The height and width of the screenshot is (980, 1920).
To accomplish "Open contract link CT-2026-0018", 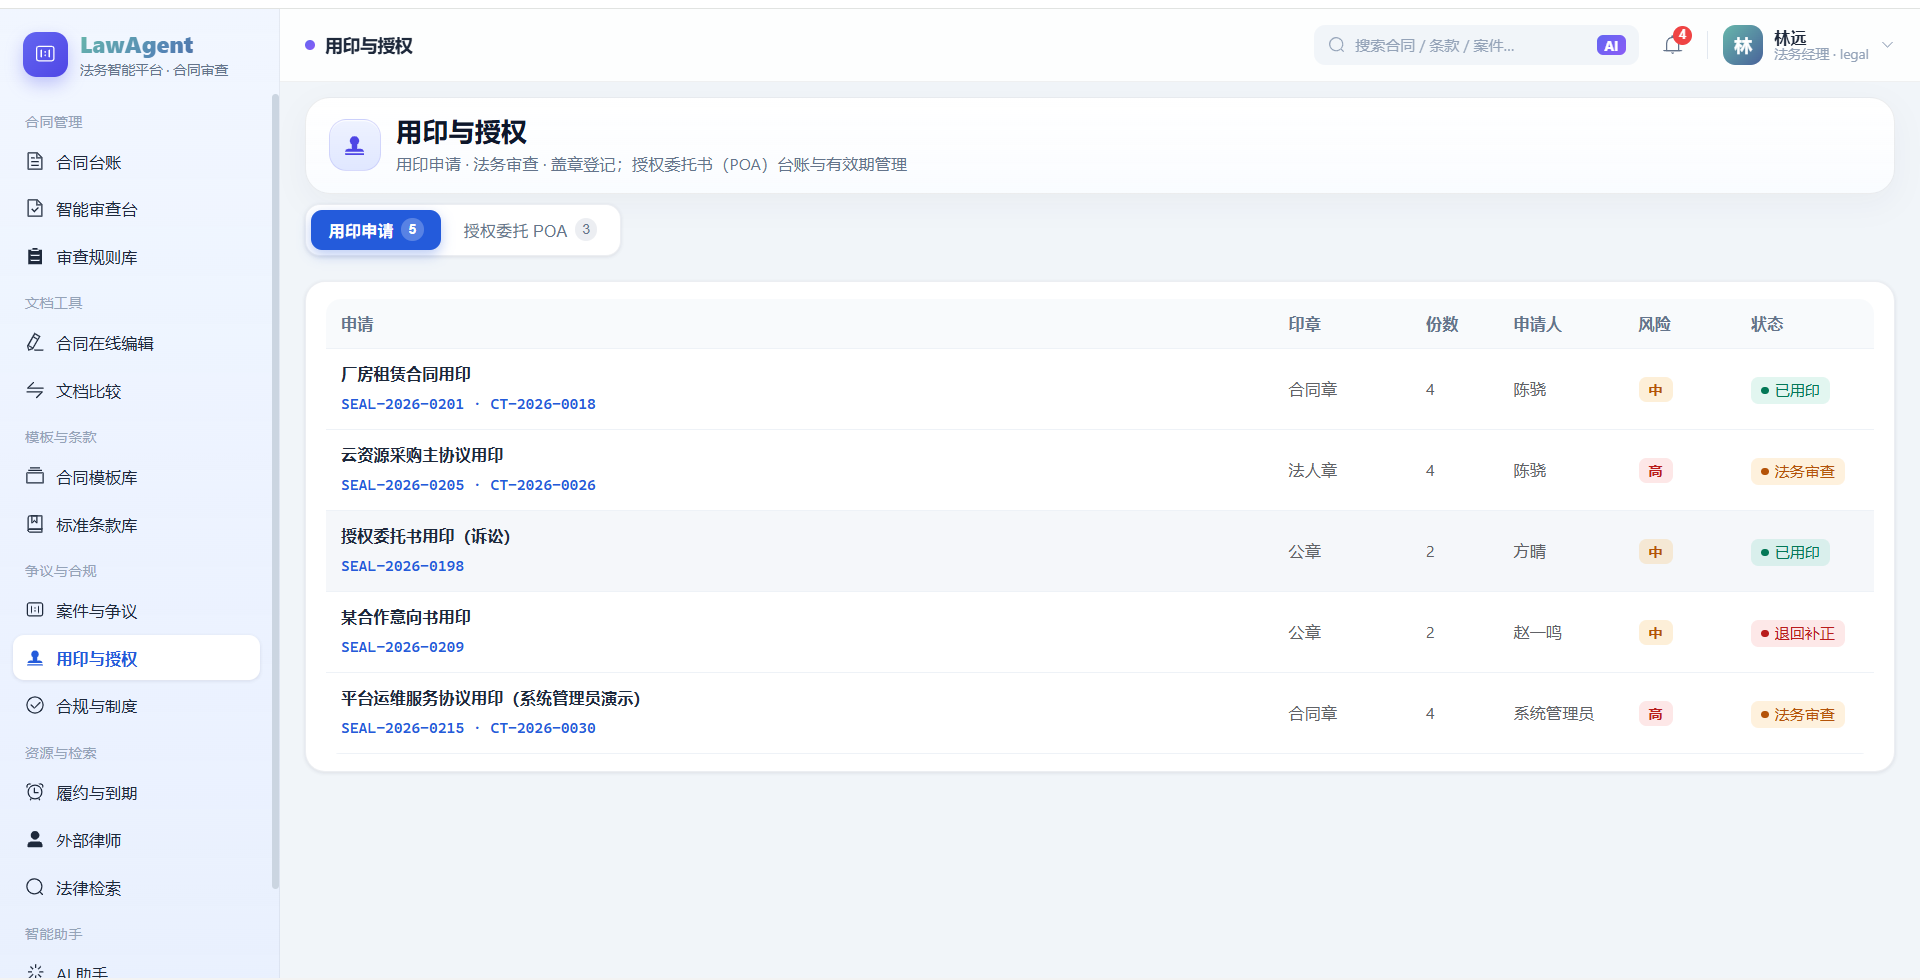I will (543, 404).
